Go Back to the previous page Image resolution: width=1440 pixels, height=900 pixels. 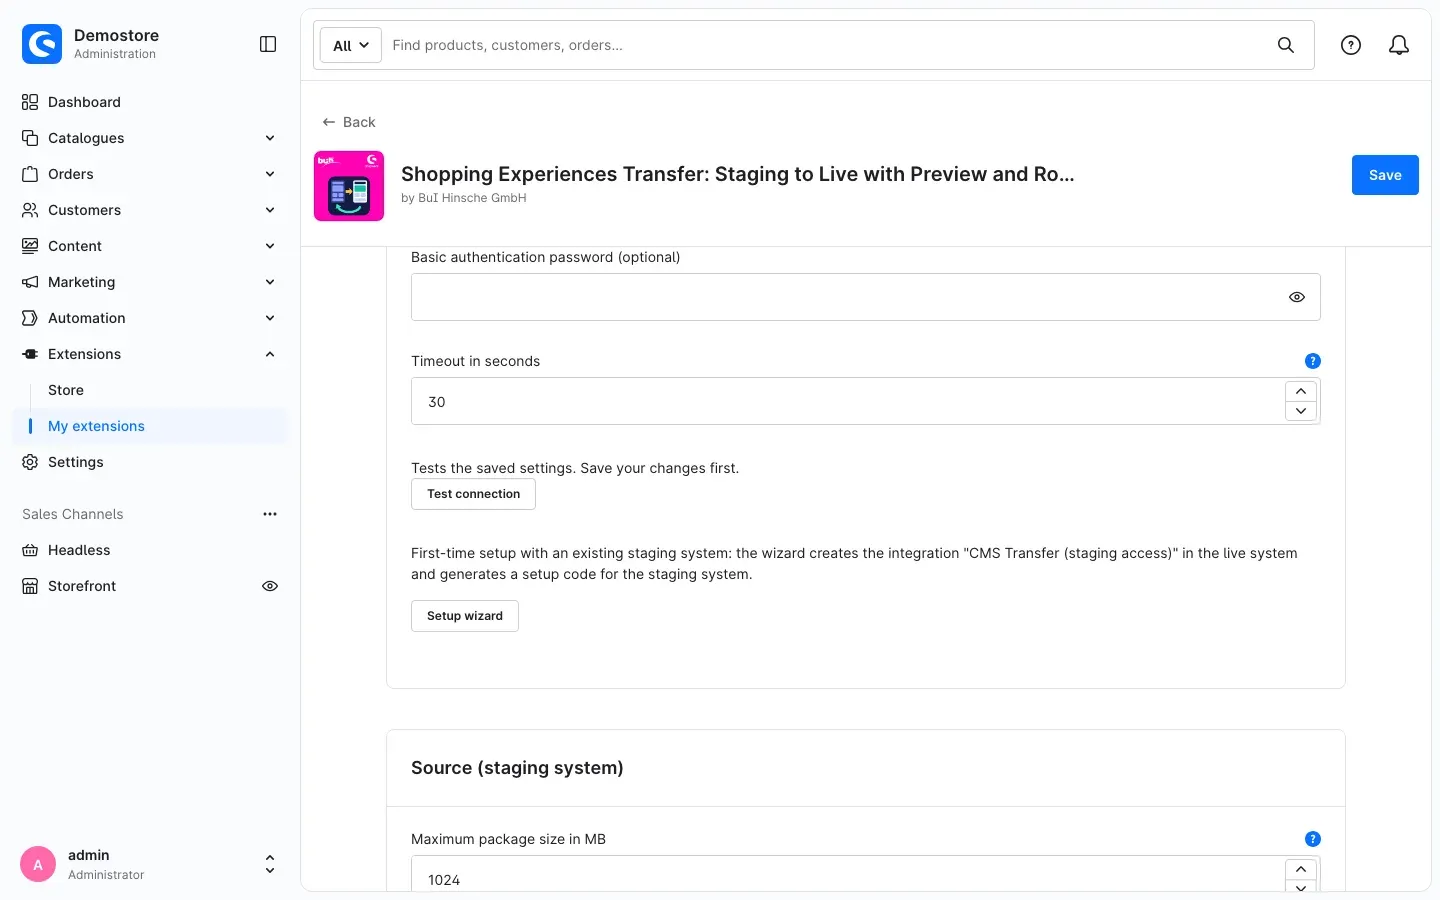(349, 122)
